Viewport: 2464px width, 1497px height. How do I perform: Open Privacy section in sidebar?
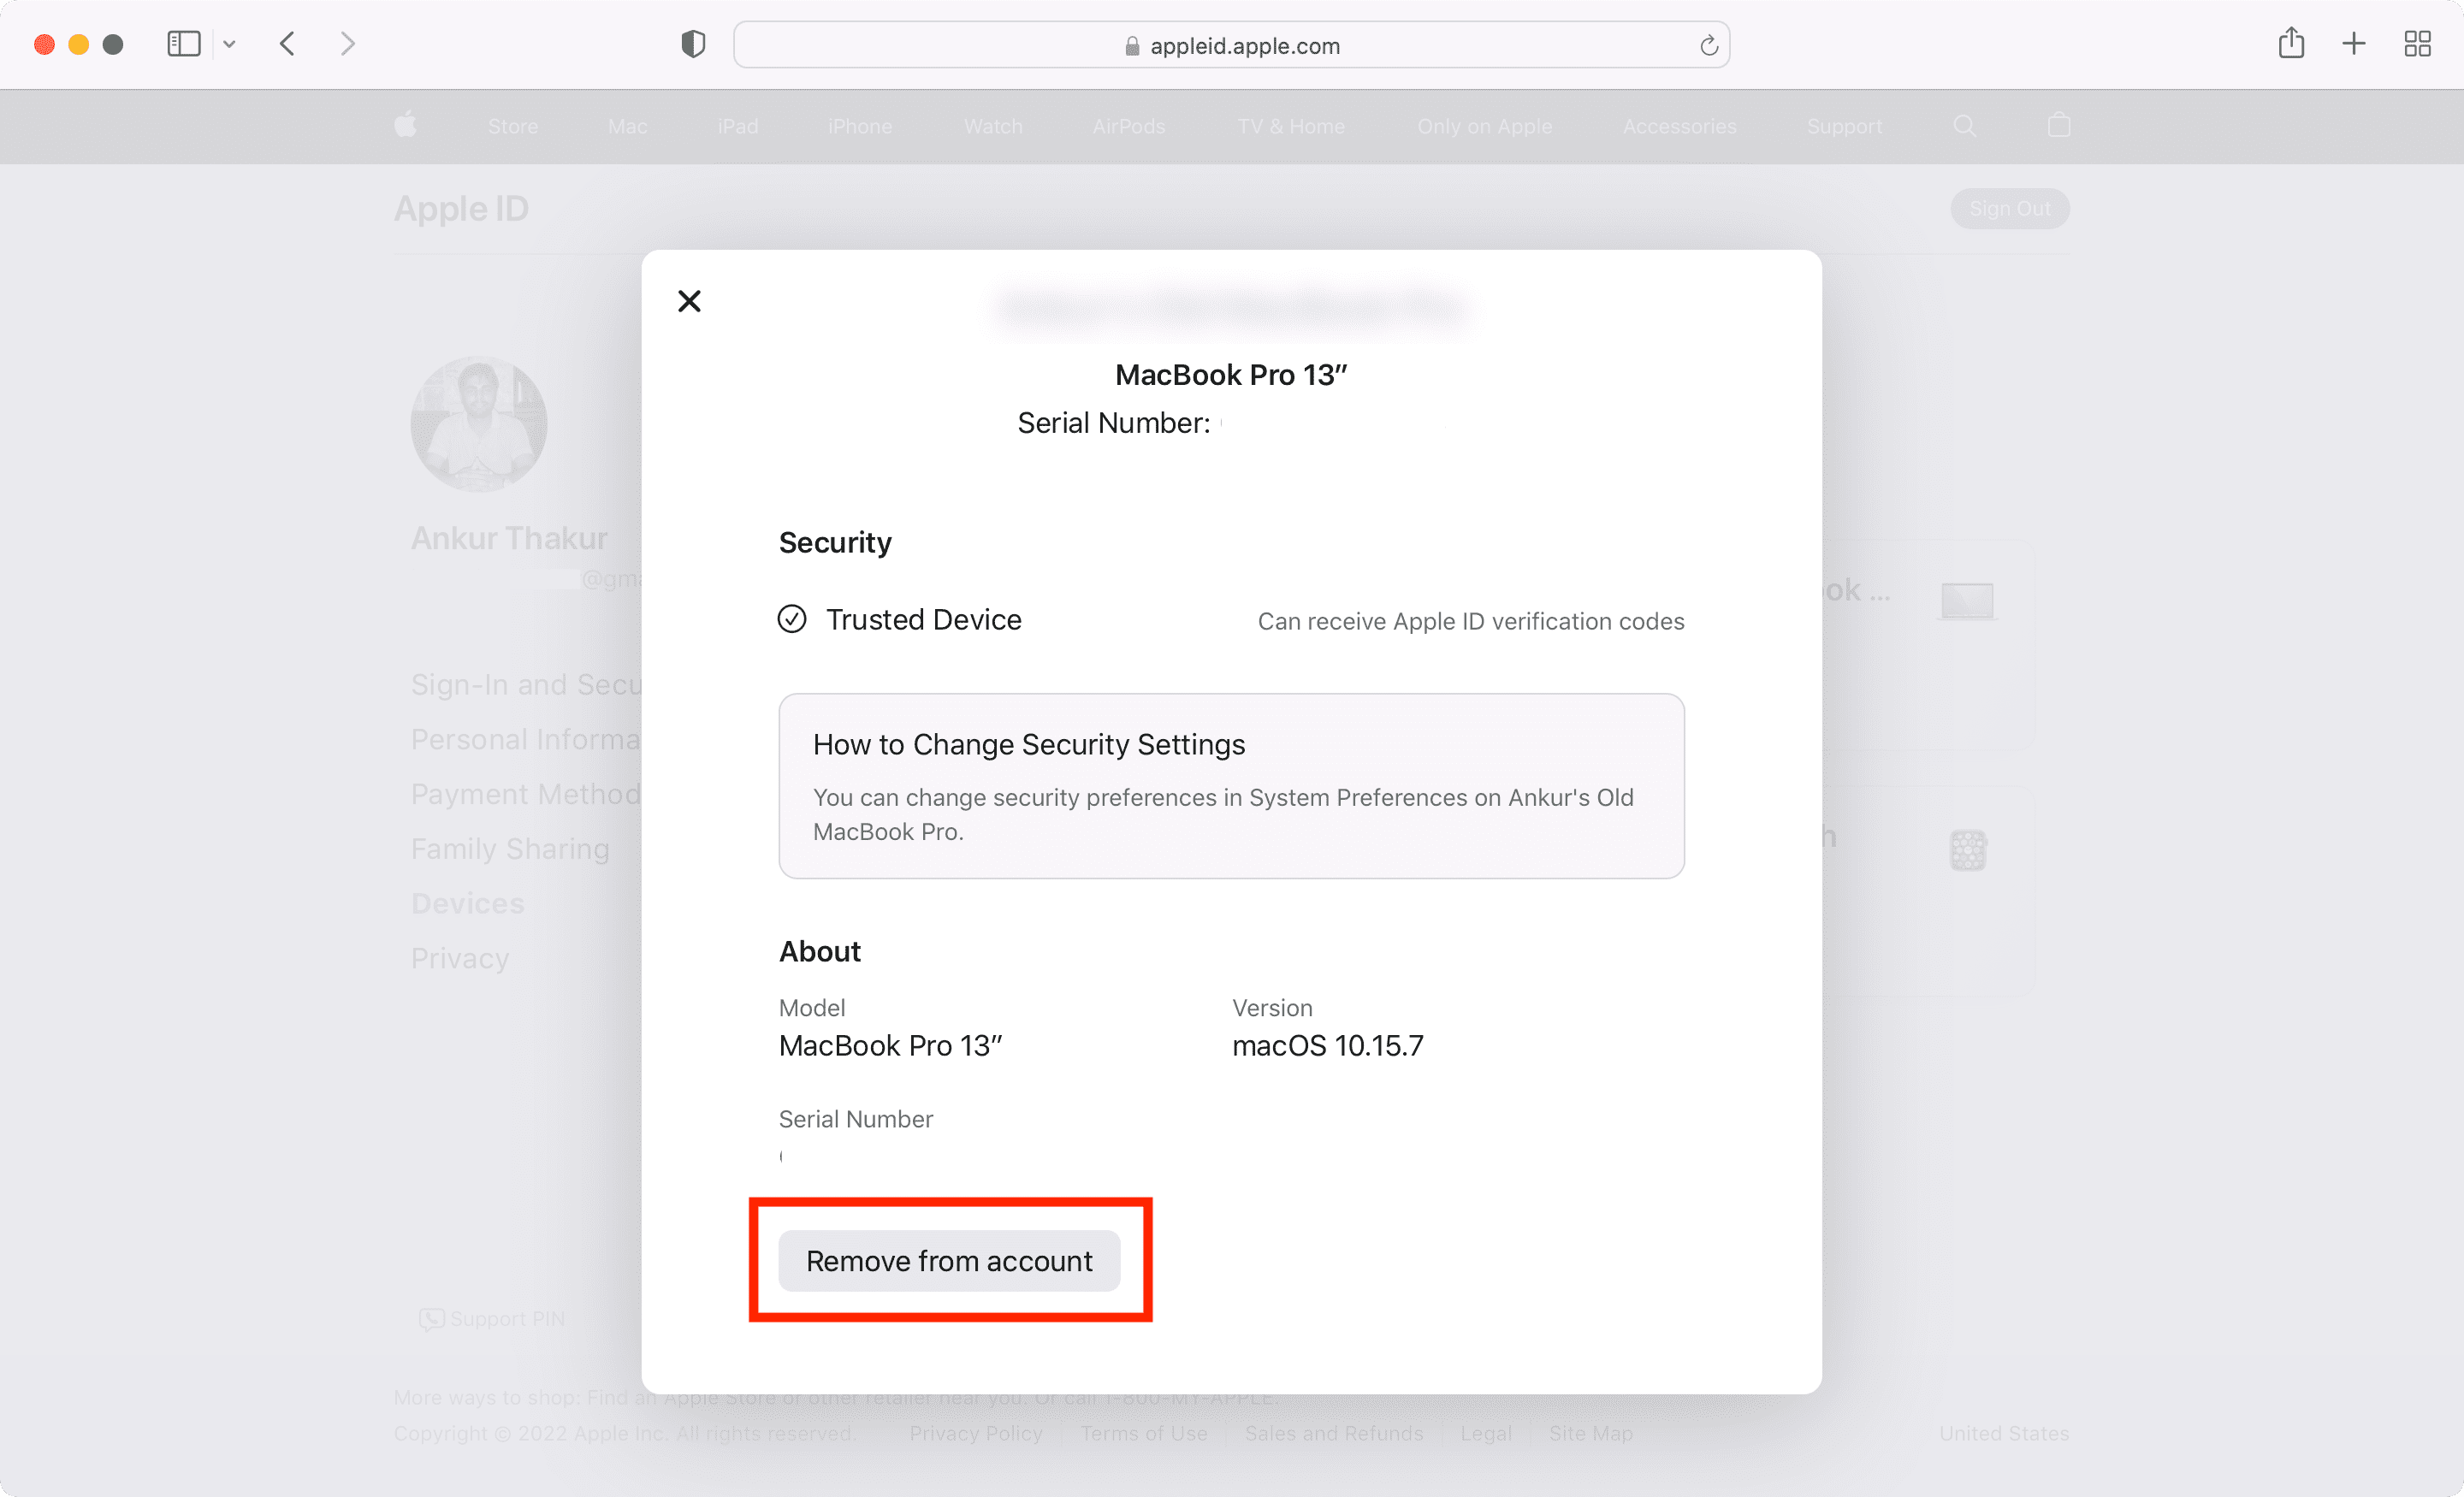(460, 958)
